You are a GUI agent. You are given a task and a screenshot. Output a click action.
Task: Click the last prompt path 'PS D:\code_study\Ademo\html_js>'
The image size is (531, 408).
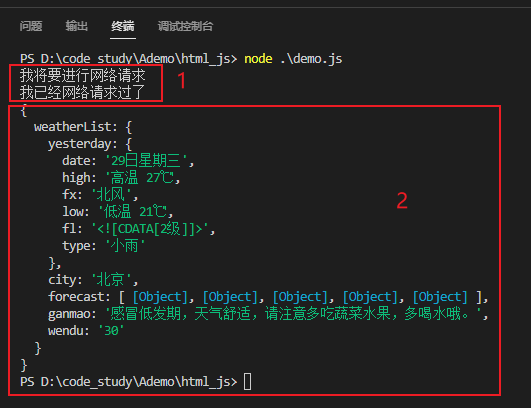click(128, 382)
